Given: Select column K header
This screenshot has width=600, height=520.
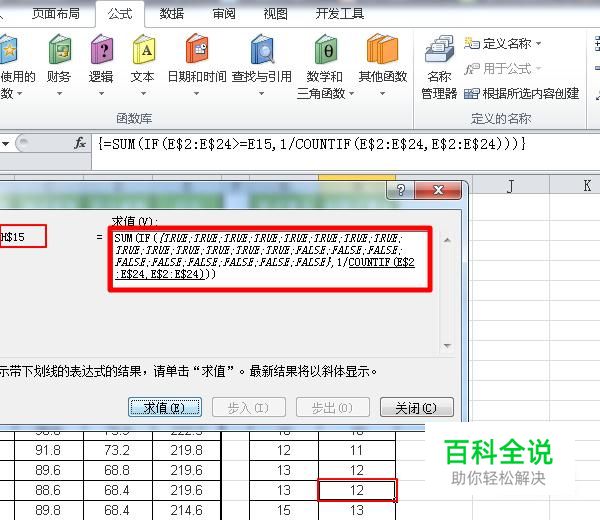Looking at the screenshot, I should click(x=575, y=186).
